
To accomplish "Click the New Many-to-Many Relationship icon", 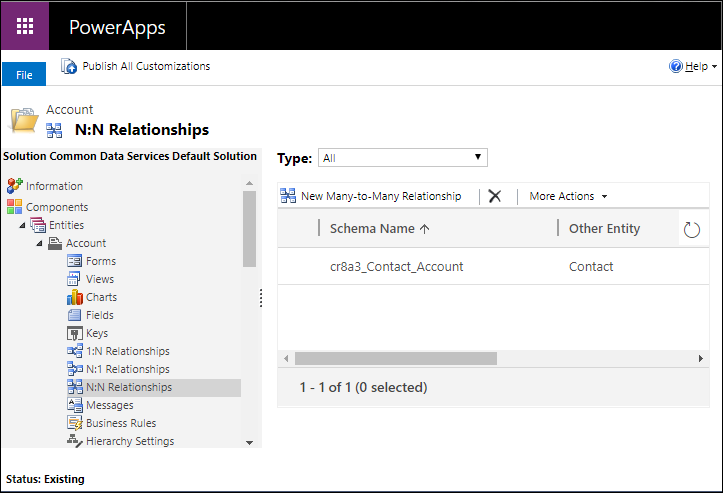I will (288, 196).
